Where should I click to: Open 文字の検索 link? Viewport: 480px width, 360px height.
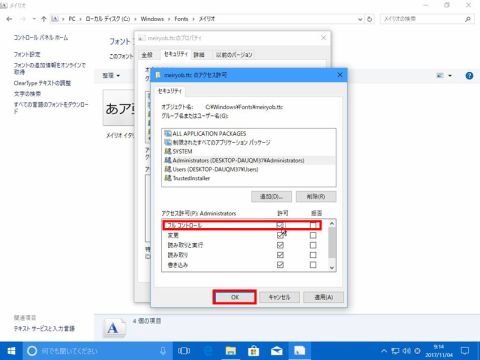27,94
